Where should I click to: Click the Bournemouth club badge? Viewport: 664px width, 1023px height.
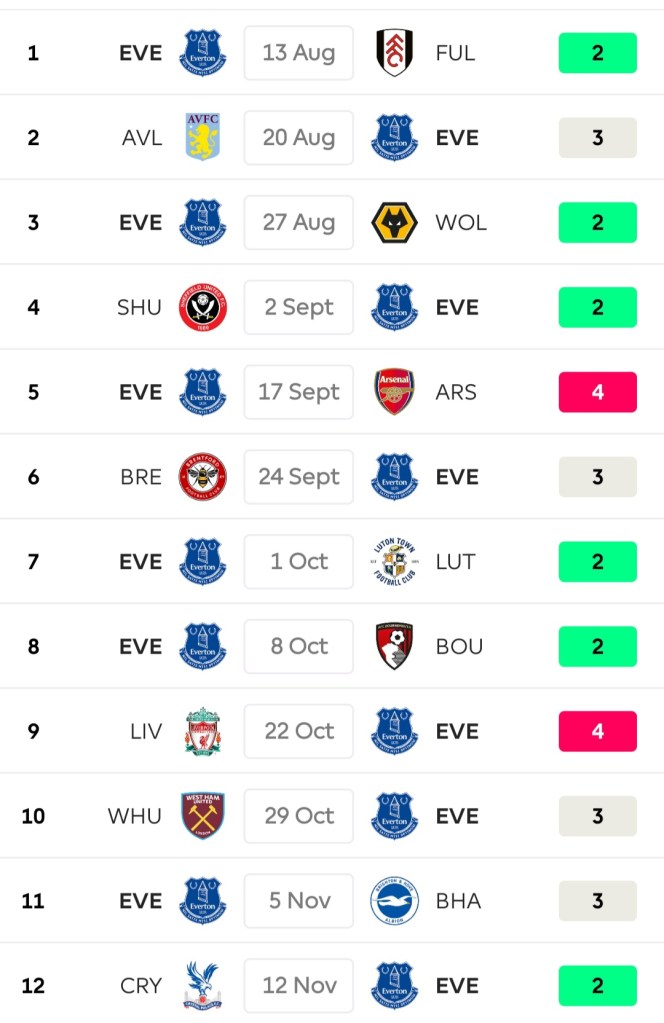394,647
